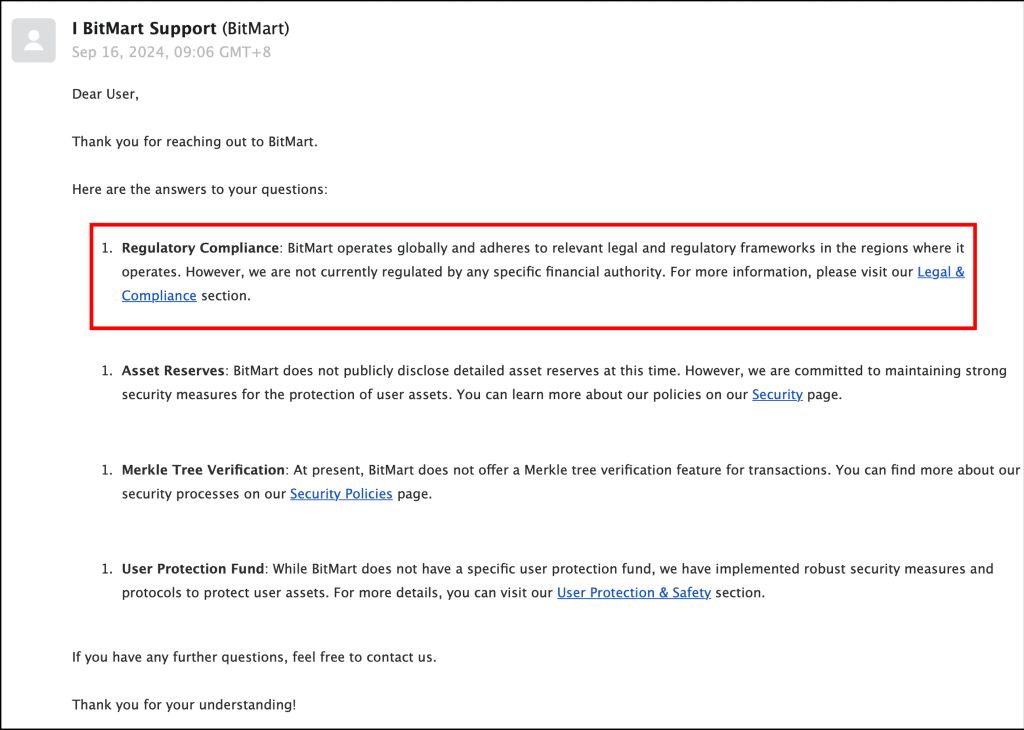The image size is (1024, 730).
Task: Click 'Here are the answers to your questions' text
Action: 200,189
